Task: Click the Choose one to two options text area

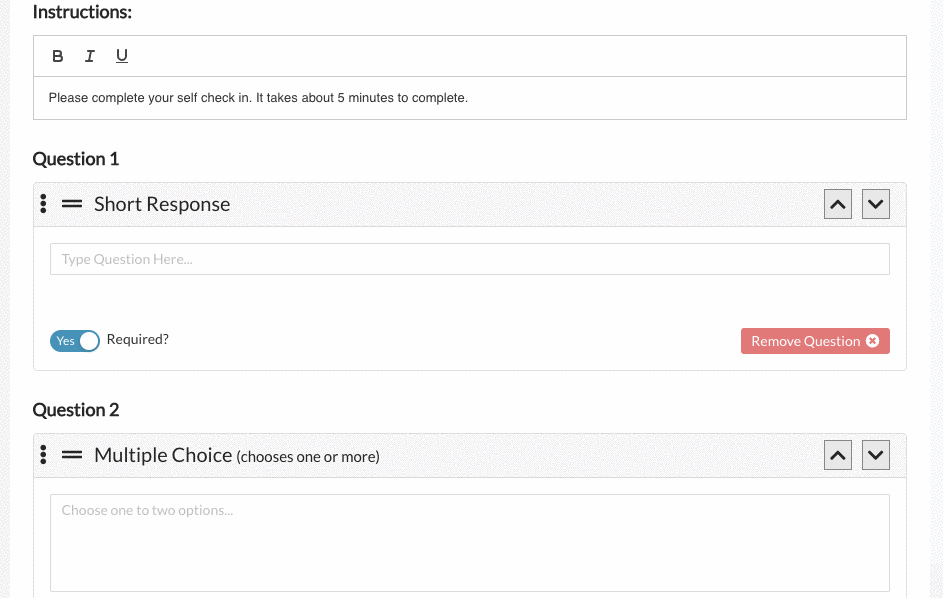Action: (469, 542)
